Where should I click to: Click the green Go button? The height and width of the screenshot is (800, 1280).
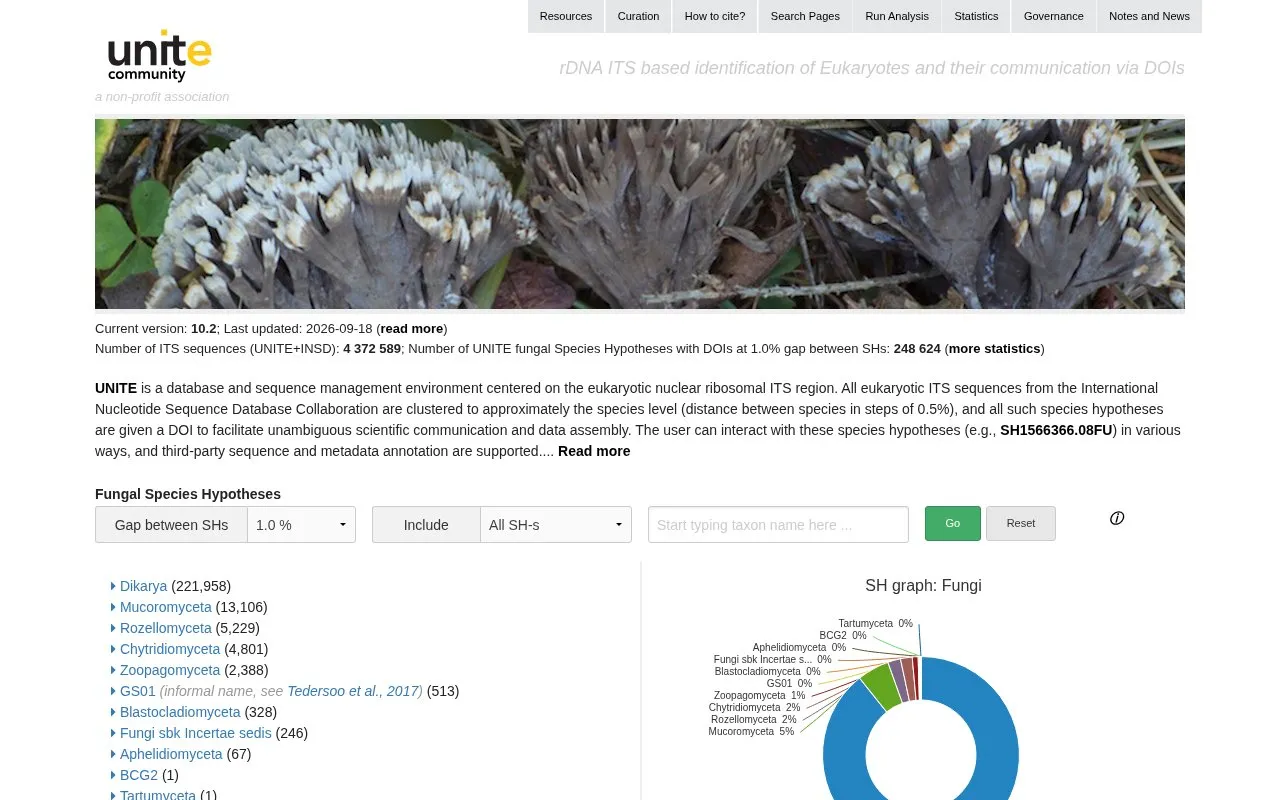pyautogui.click(x=953, y=523)
